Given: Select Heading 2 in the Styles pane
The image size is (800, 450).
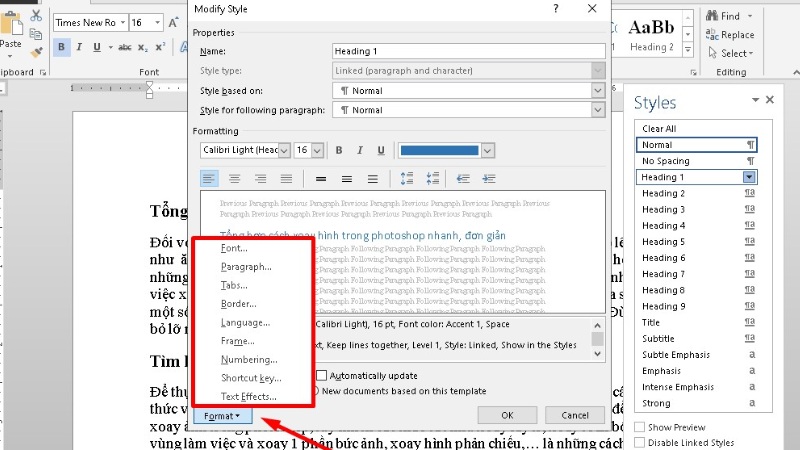Looking at the screenshot, I should coord(696,193).
